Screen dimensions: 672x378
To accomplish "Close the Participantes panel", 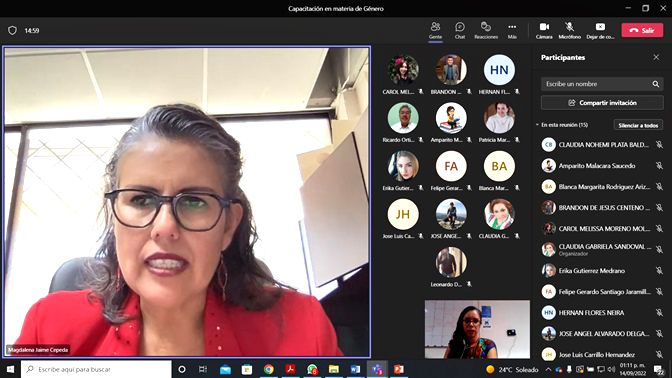I will [656, 57].
